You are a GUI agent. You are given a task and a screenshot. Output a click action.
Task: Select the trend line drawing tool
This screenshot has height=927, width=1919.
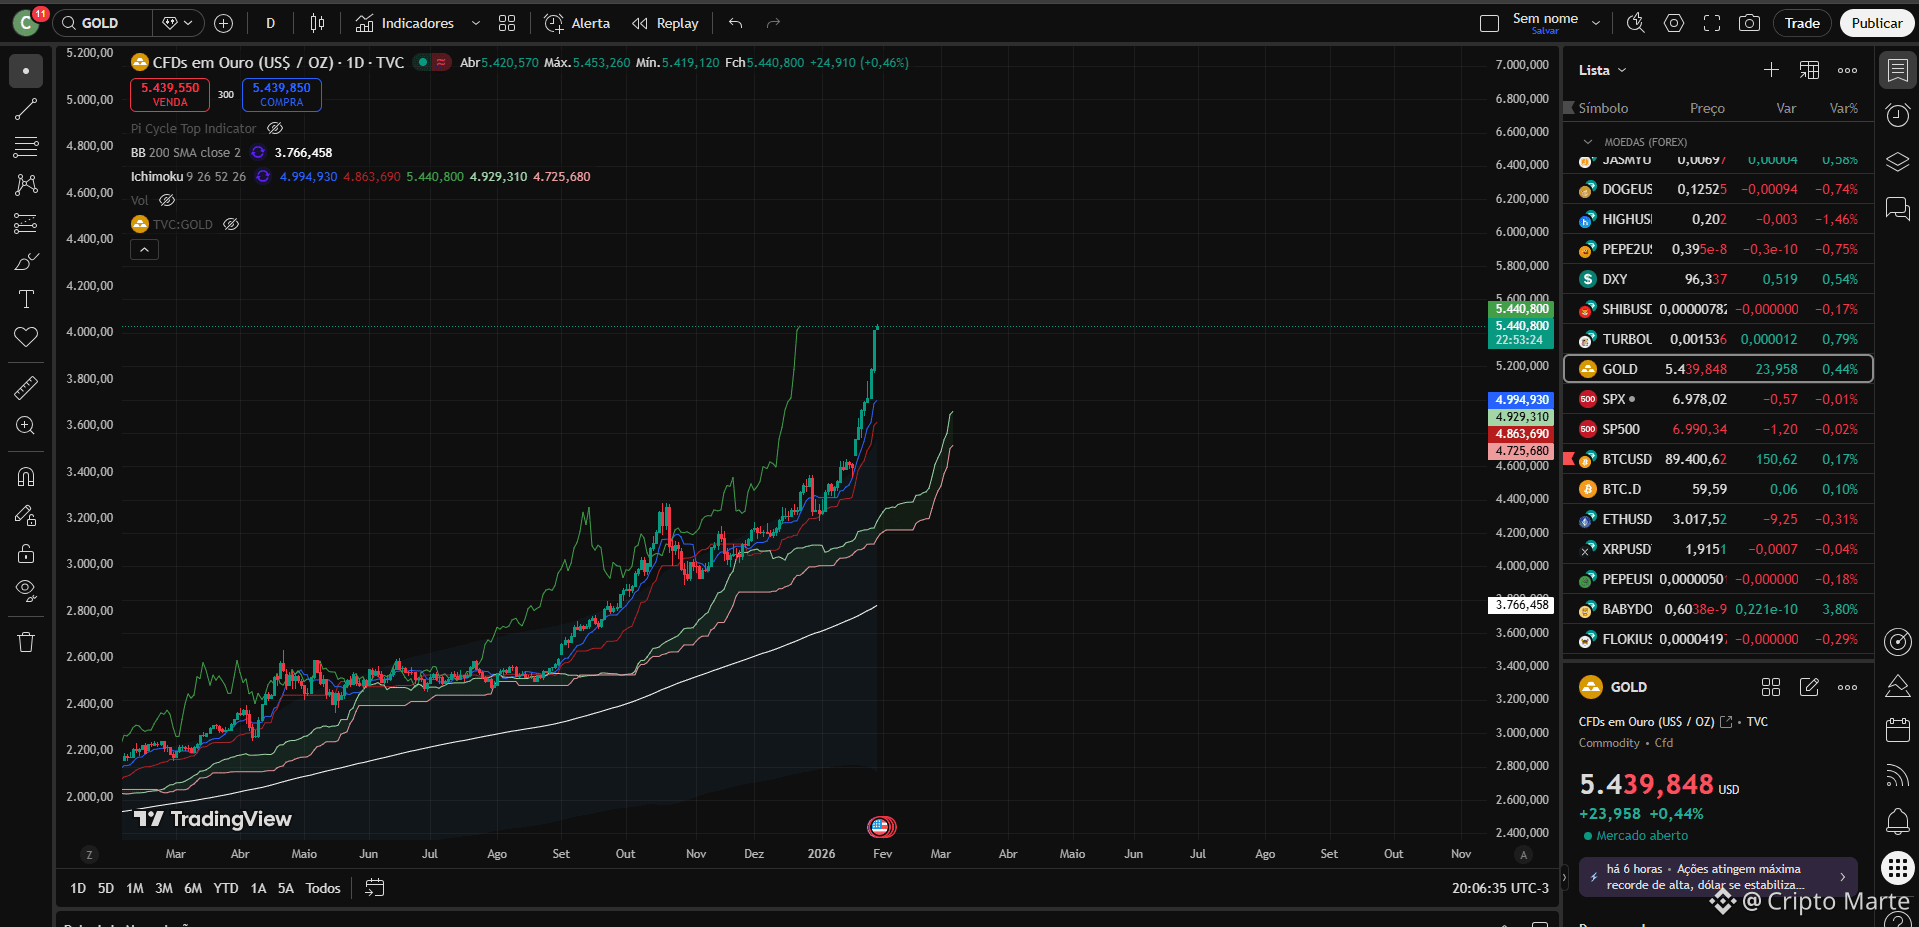(x=26, y=109)
